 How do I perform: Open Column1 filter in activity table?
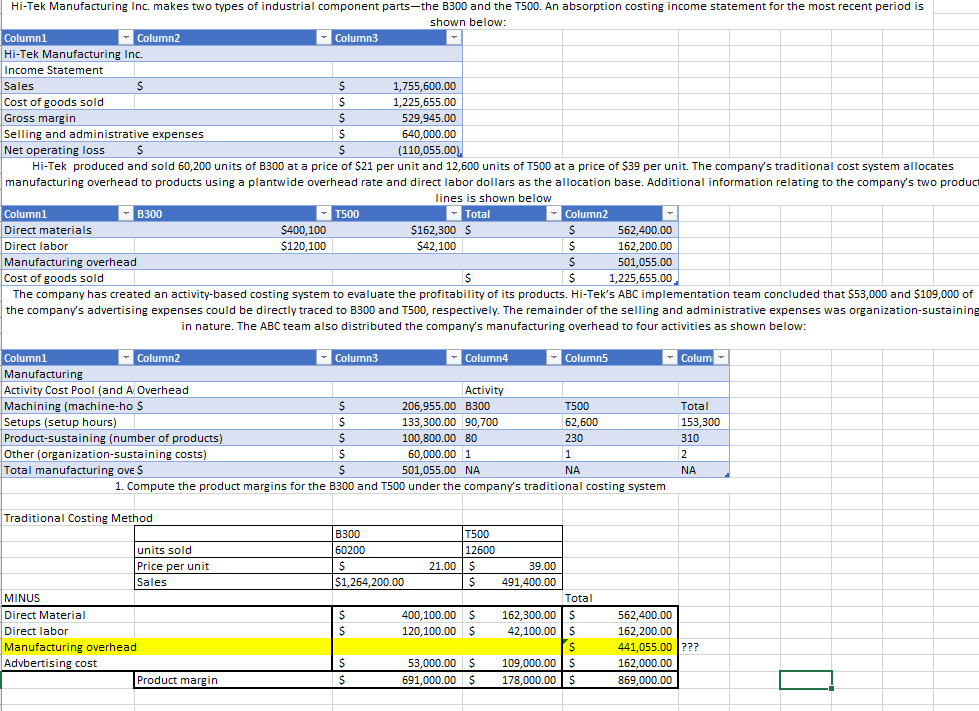126,358
